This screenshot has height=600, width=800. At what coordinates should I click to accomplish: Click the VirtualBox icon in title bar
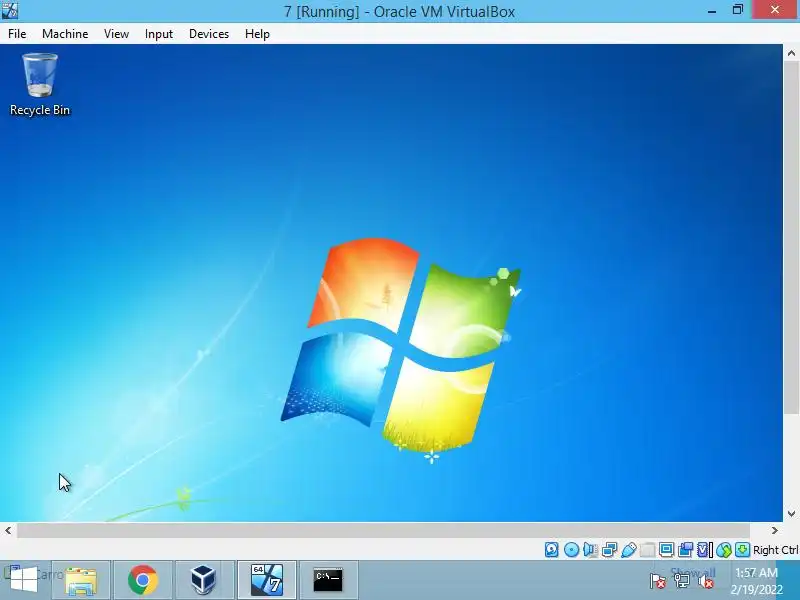(10, 10)
